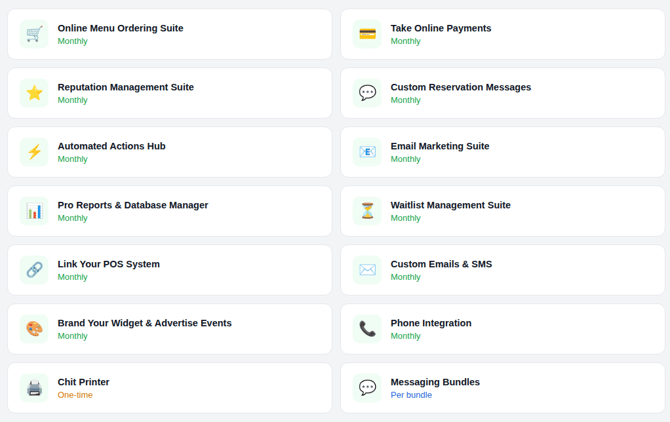The height and width of the screenshot is (422, 670).
Task: Click the telephone Phone Integration icon
Action: [x=367, y=329]
